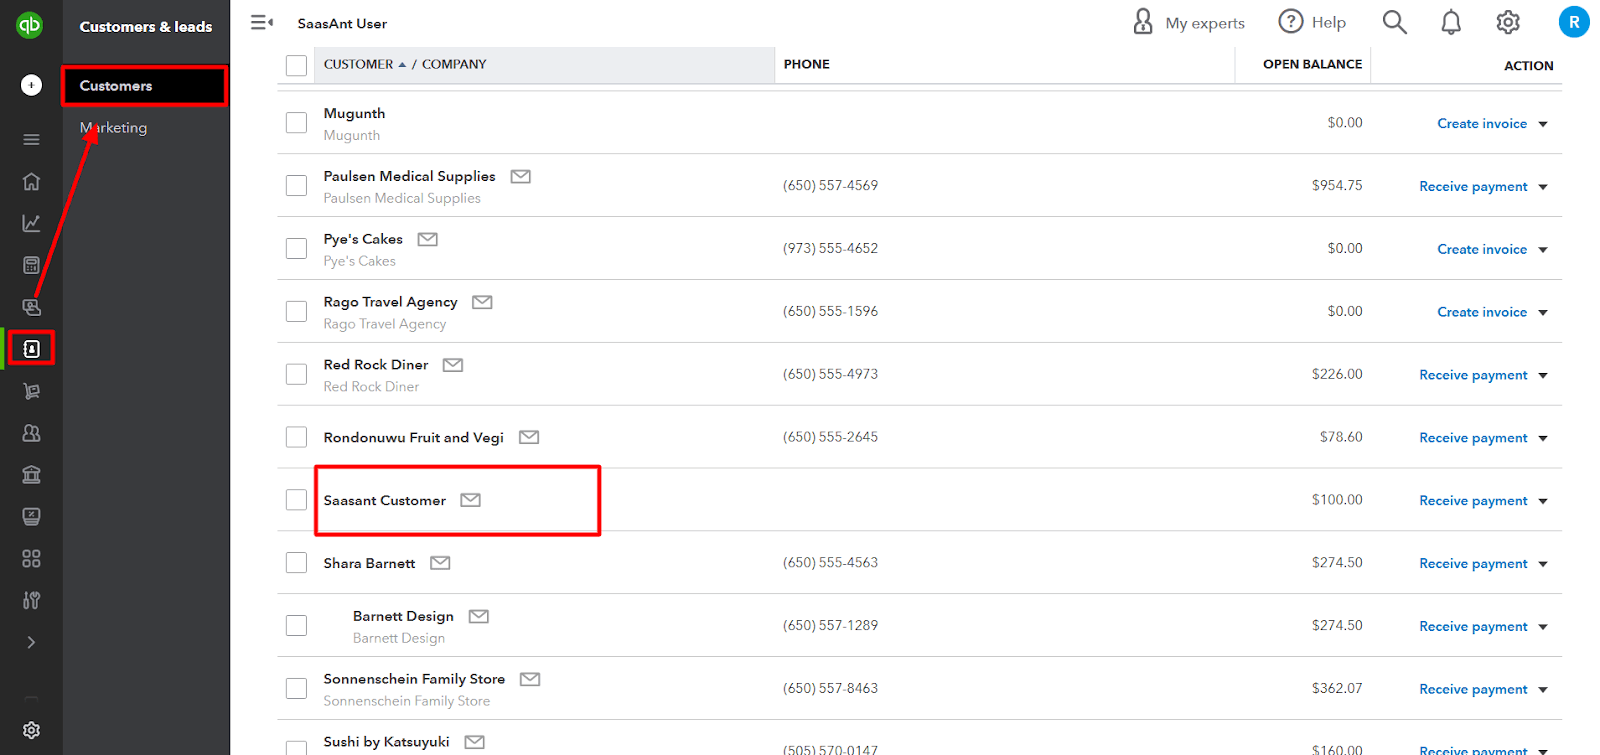The image size is (1600, 755).
Task: Open the user profile avatar R
Action: tap(1574, 22)
